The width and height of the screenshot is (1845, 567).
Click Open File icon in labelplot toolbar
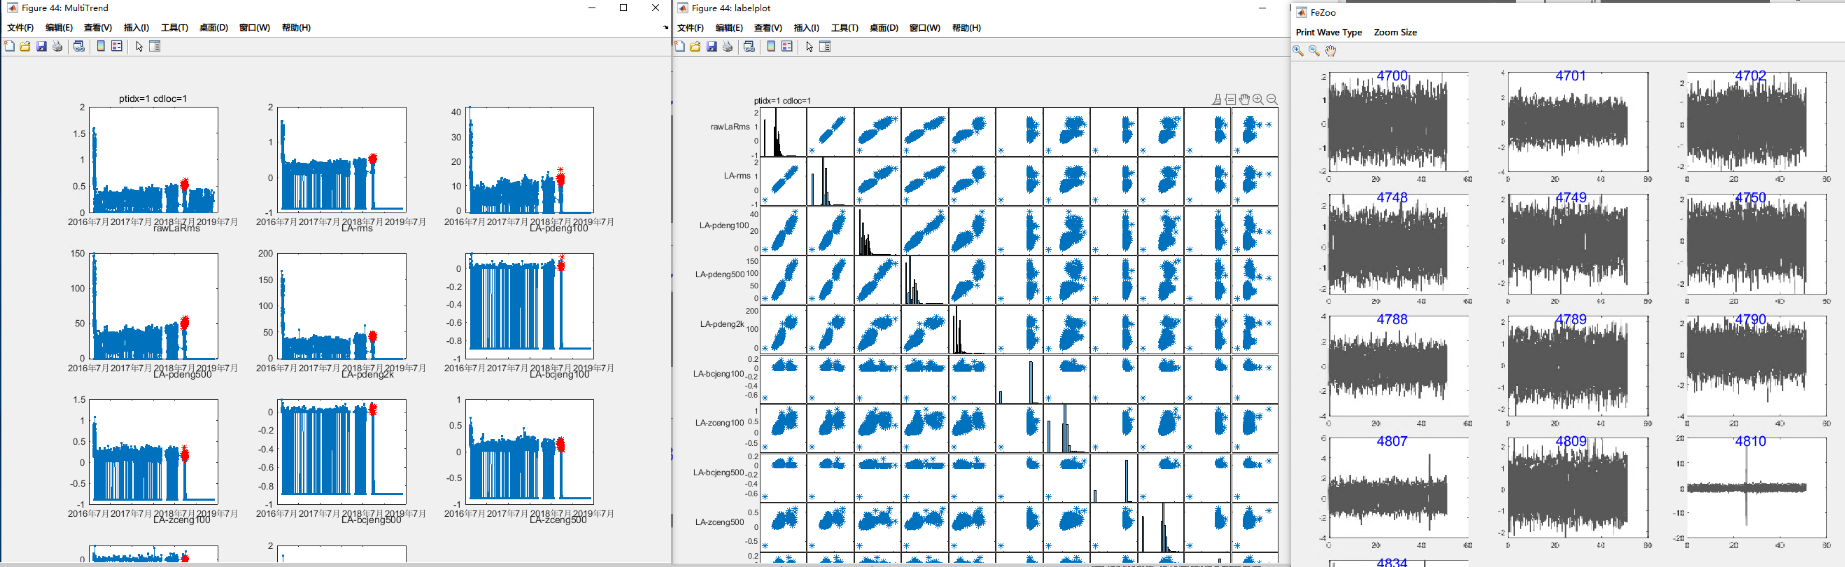[695, 46]
